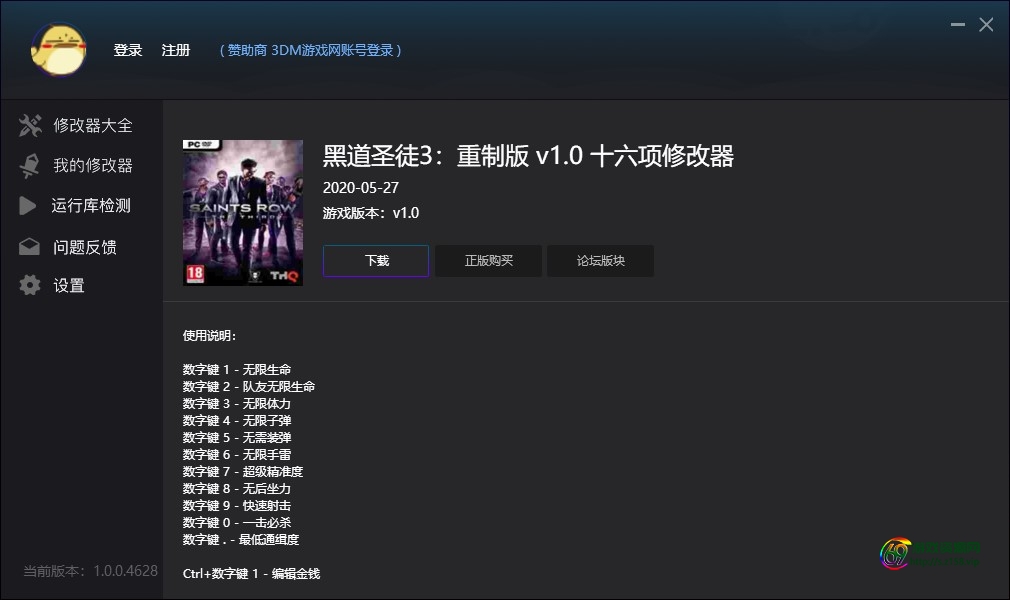Click the THQ logo on the game cover
1010x600 pixels.
(283, 275)
